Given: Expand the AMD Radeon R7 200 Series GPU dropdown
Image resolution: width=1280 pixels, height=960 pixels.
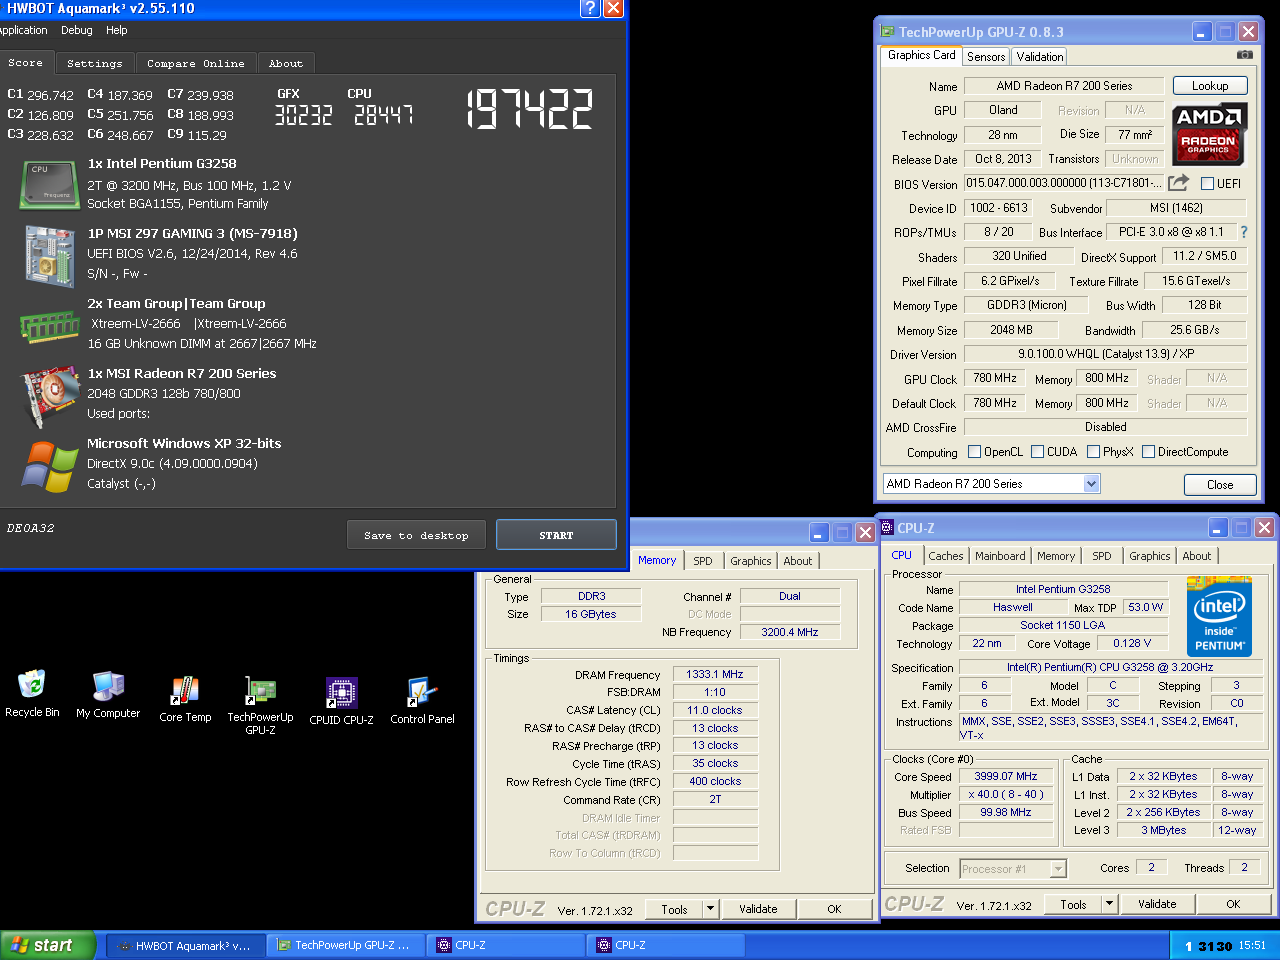Looking at the screenshot, I should coord(1091,484).
